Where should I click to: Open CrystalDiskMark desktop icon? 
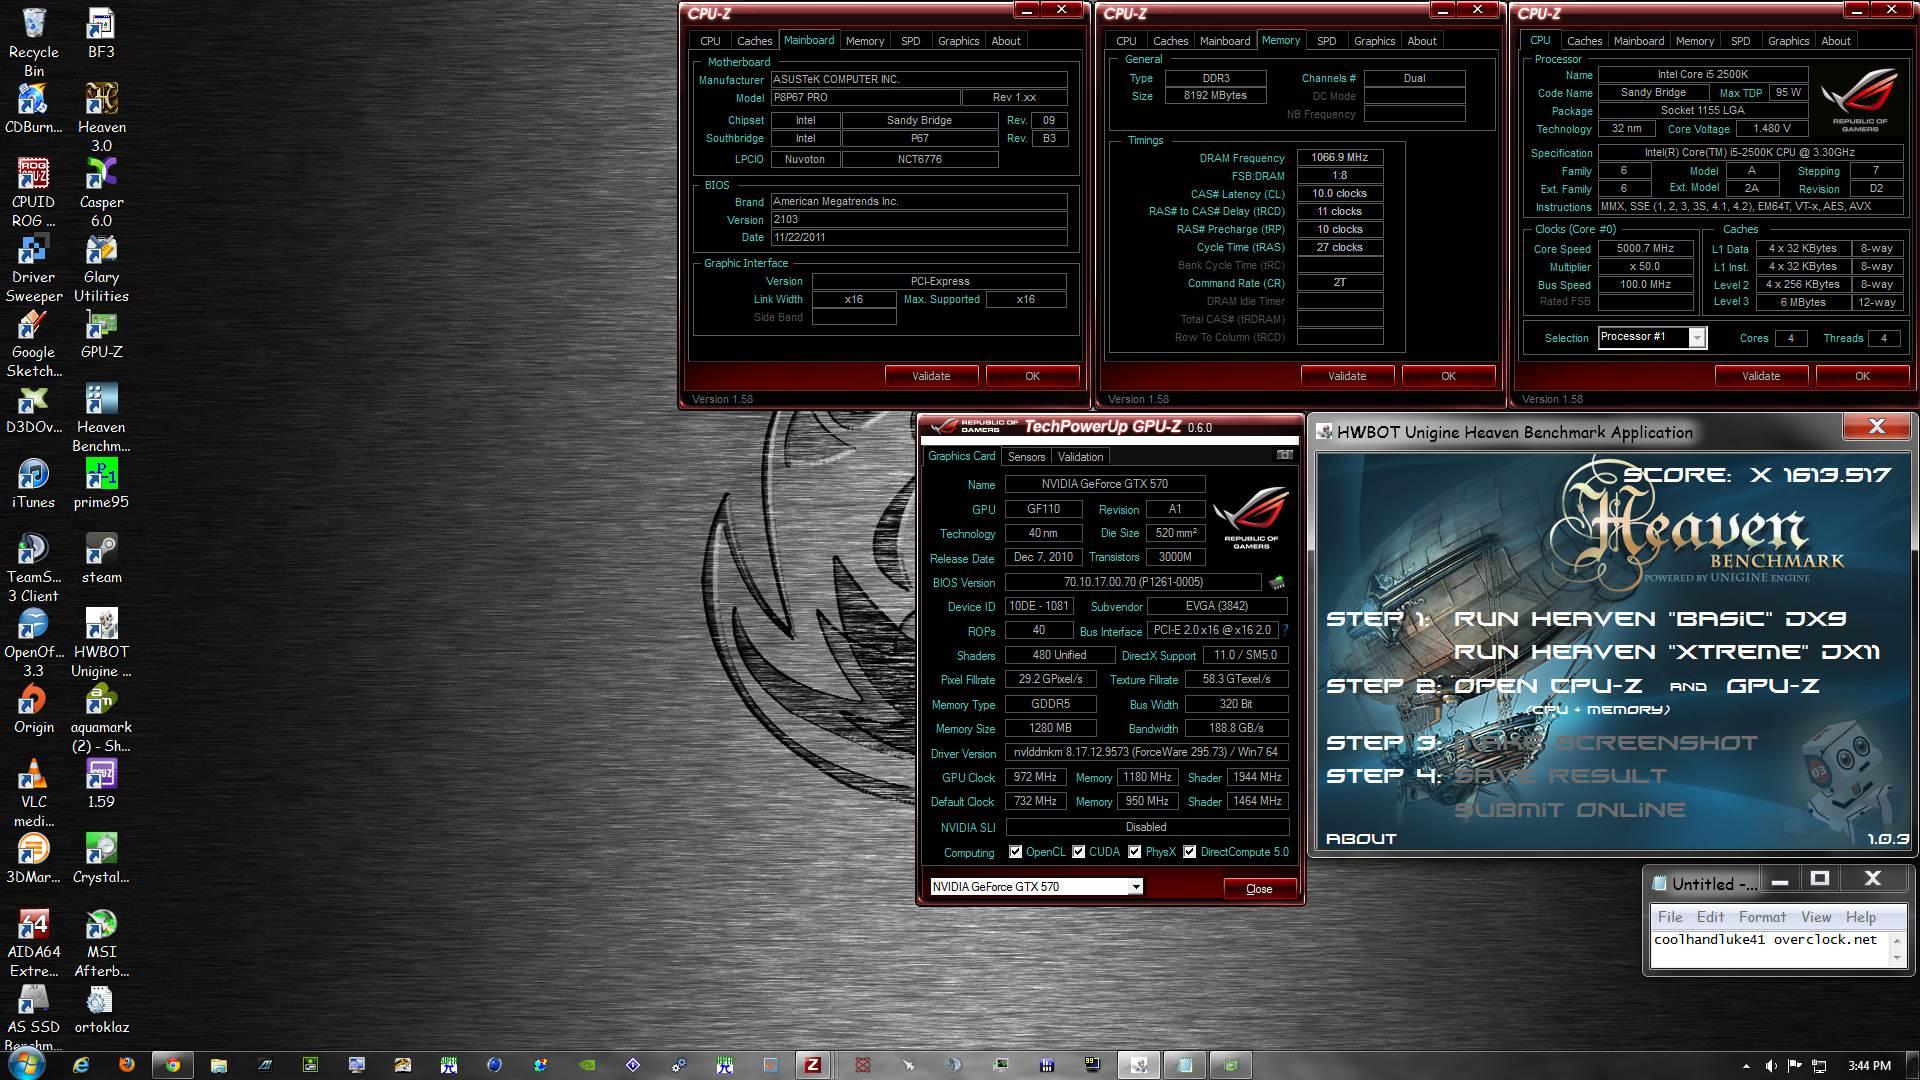101,858
